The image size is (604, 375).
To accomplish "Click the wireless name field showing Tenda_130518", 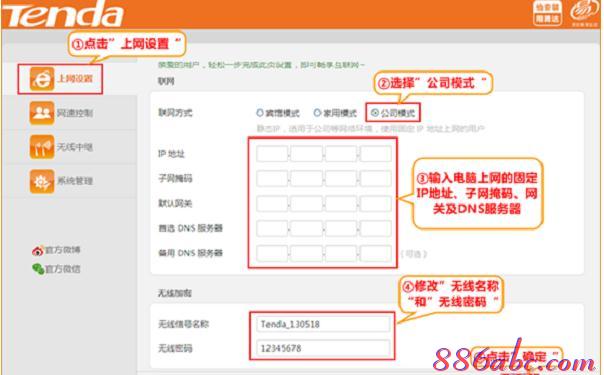I will [323, 324].
